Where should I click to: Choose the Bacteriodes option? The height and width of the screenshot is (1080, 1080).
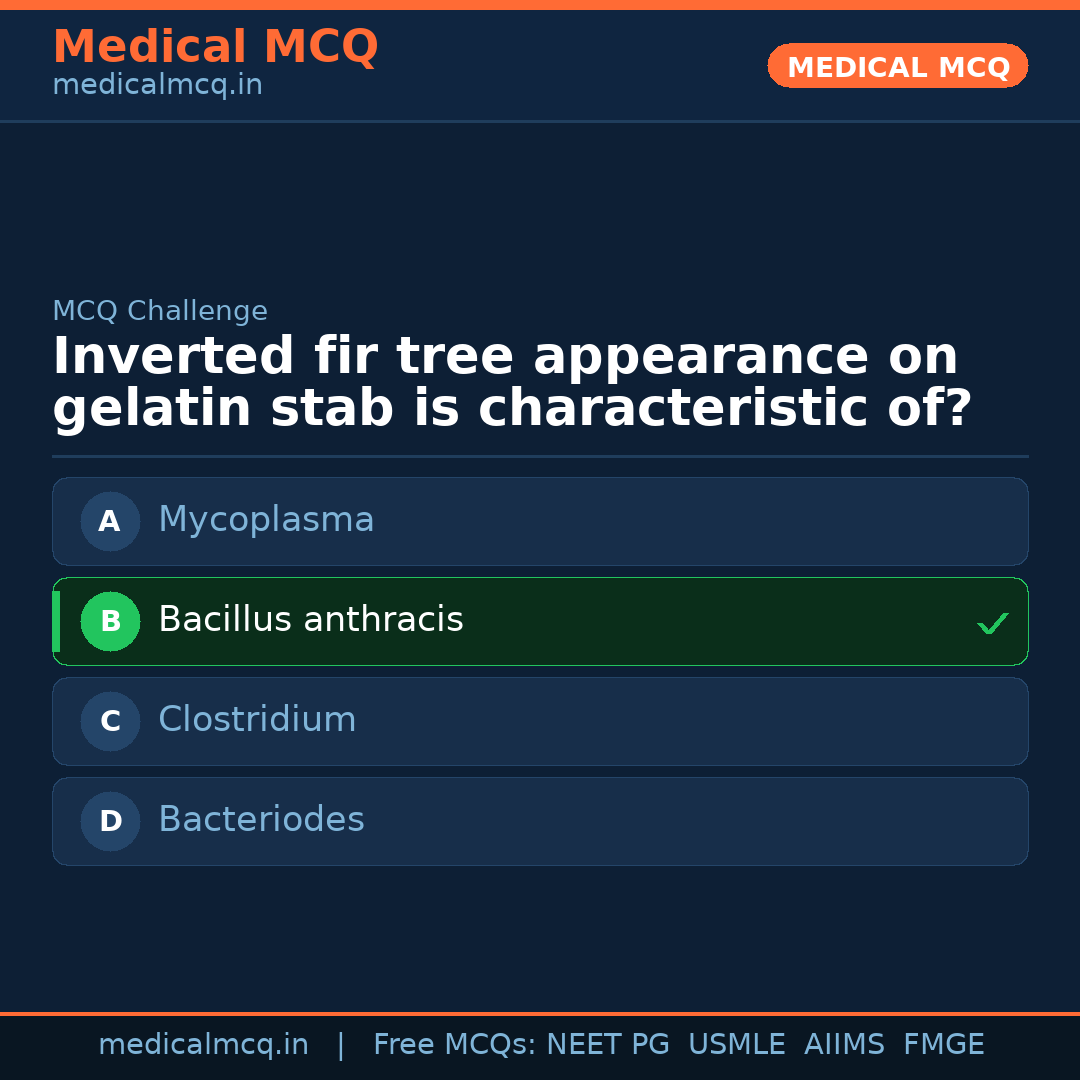(261, 820)
